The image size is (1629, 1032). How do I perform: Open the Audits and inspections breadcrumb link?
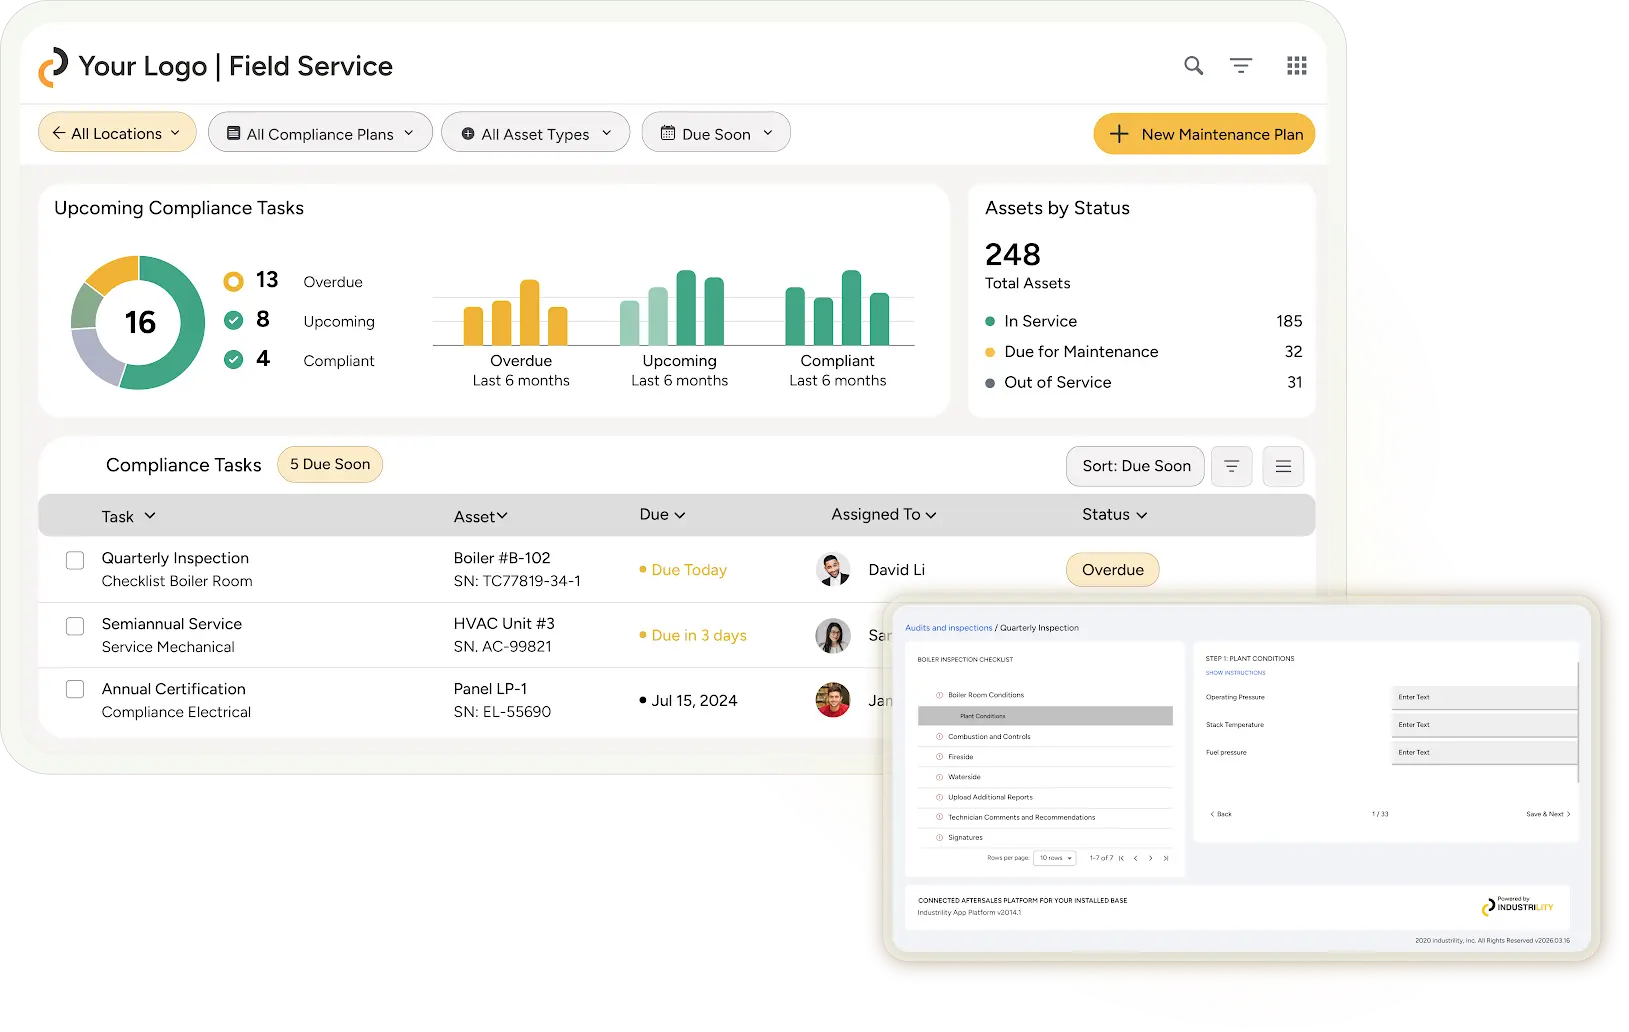point(948,628)
